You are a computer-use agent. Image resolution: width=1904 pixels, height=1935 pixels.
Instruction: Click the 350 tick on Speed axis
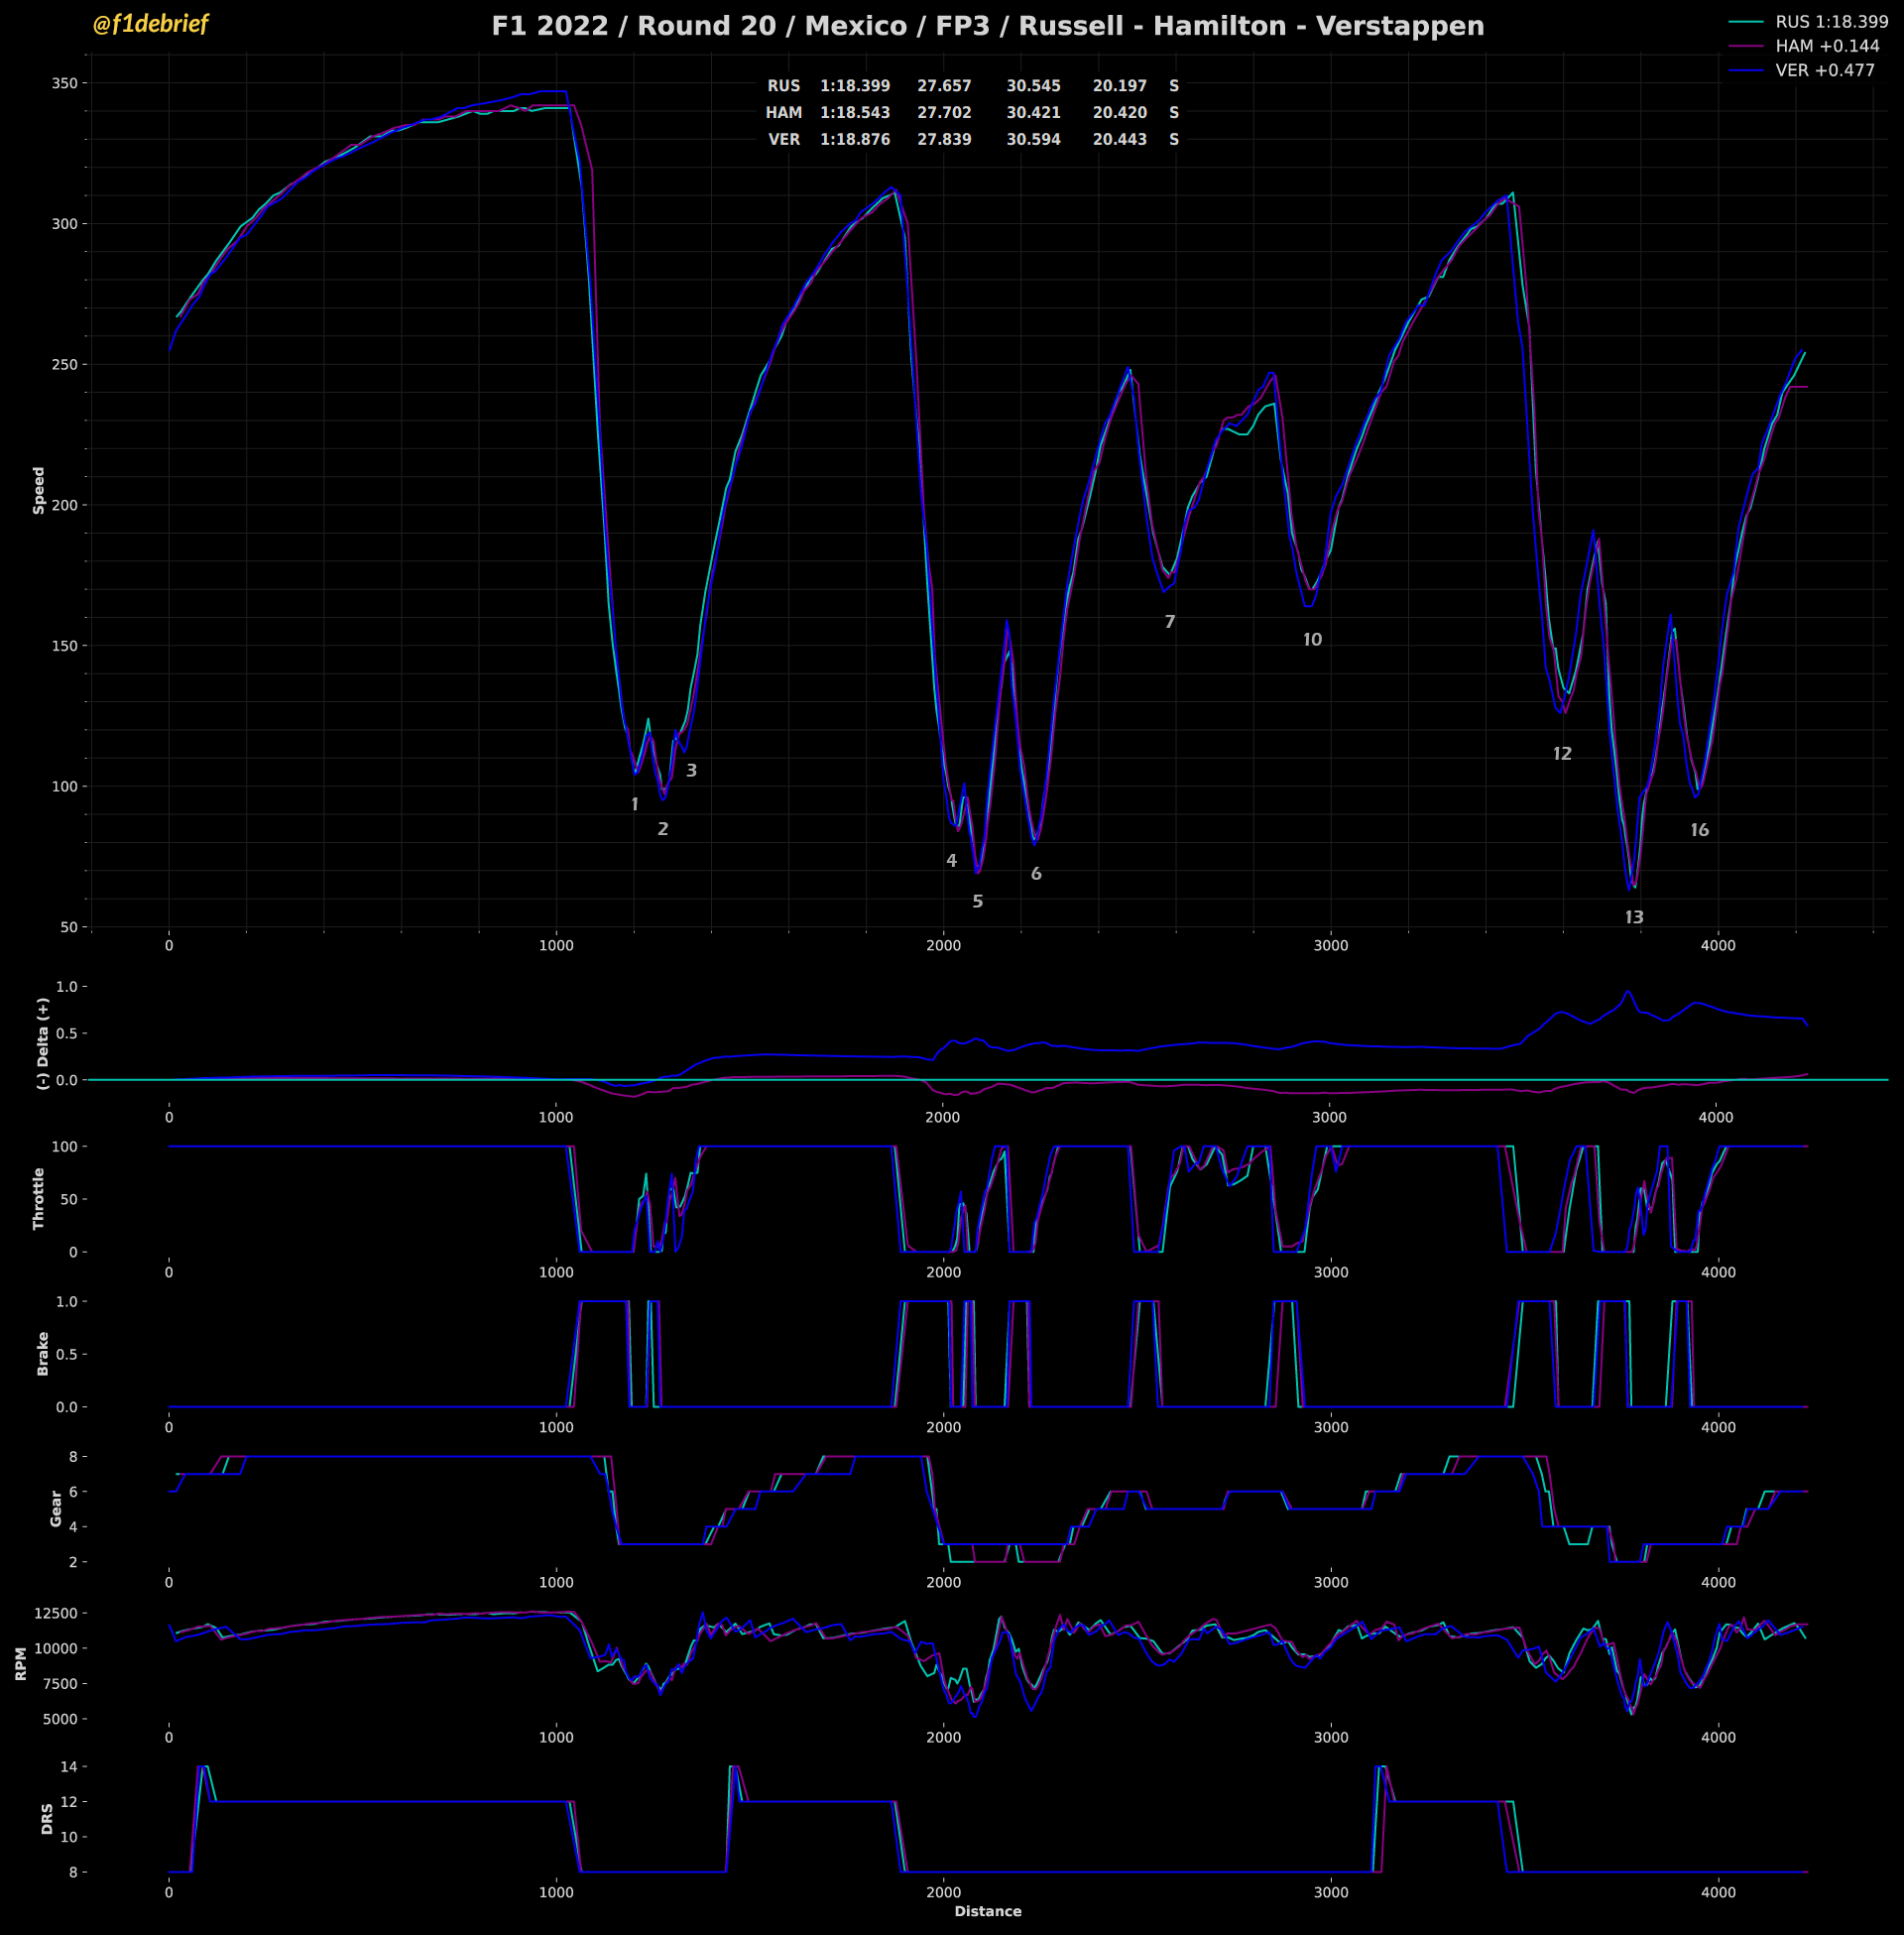click(x=64, y=84)
